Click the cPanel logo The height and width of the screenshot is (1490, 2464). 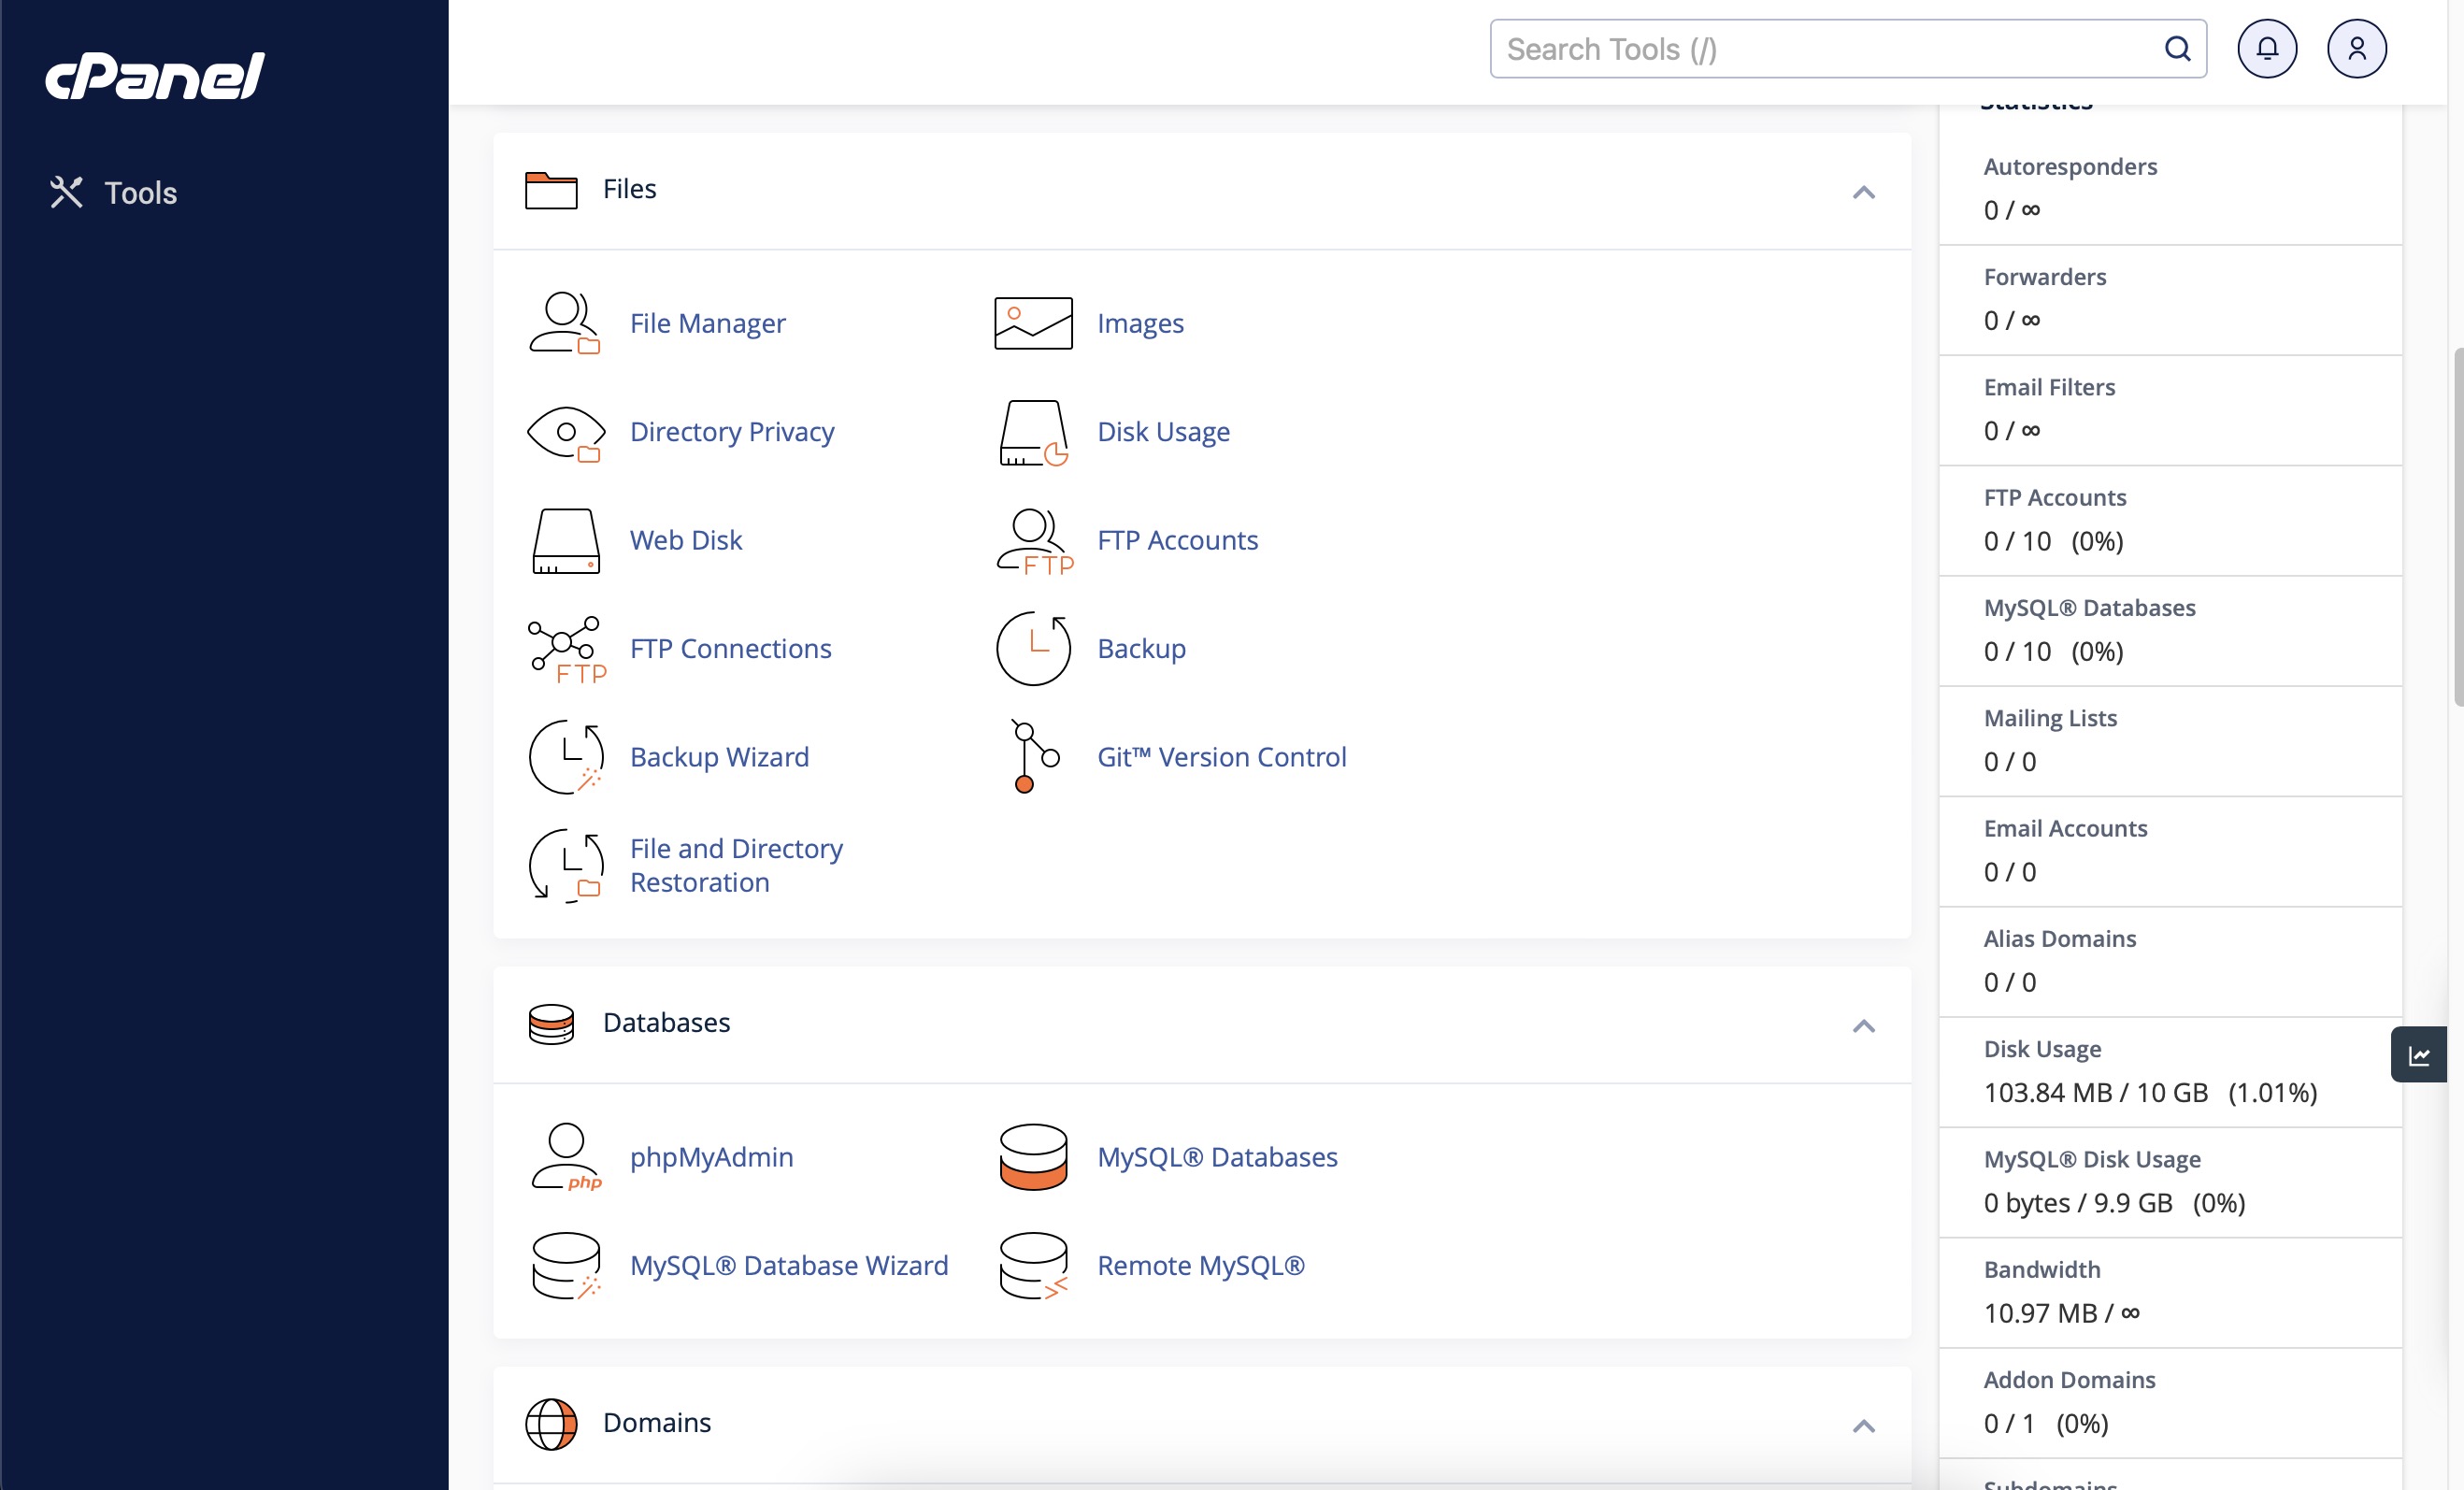click(154, 74)
